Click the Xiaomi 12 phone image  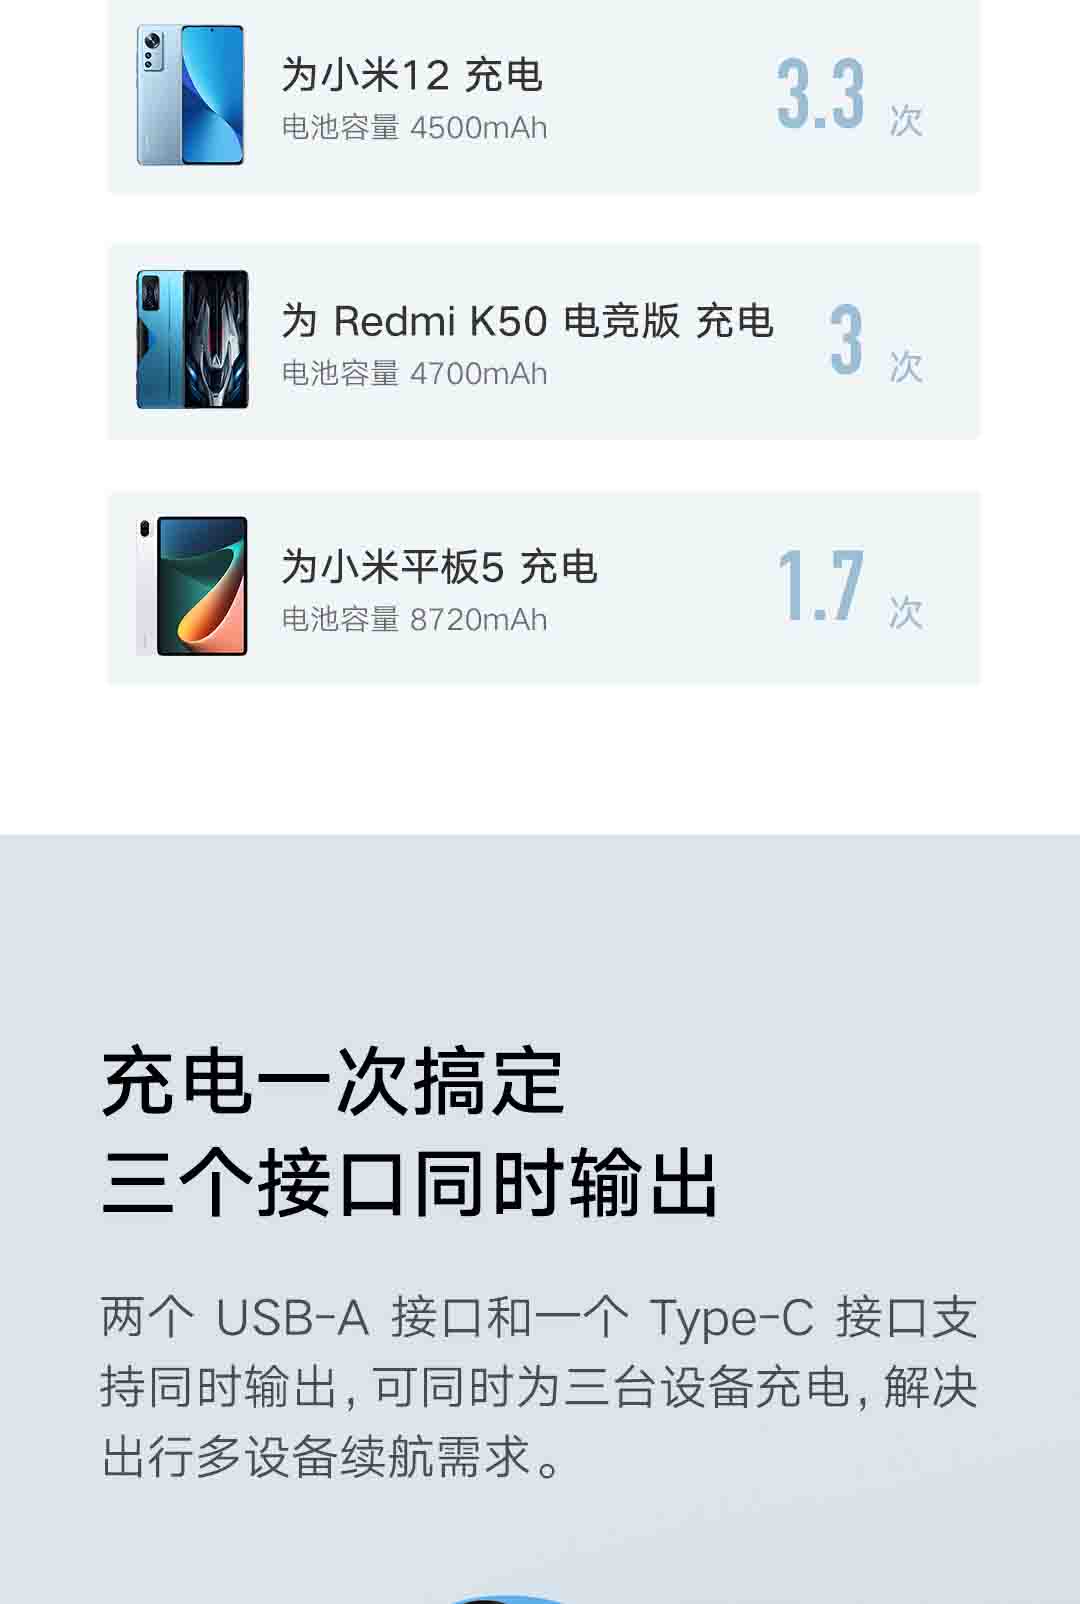(x=190, y=95)
